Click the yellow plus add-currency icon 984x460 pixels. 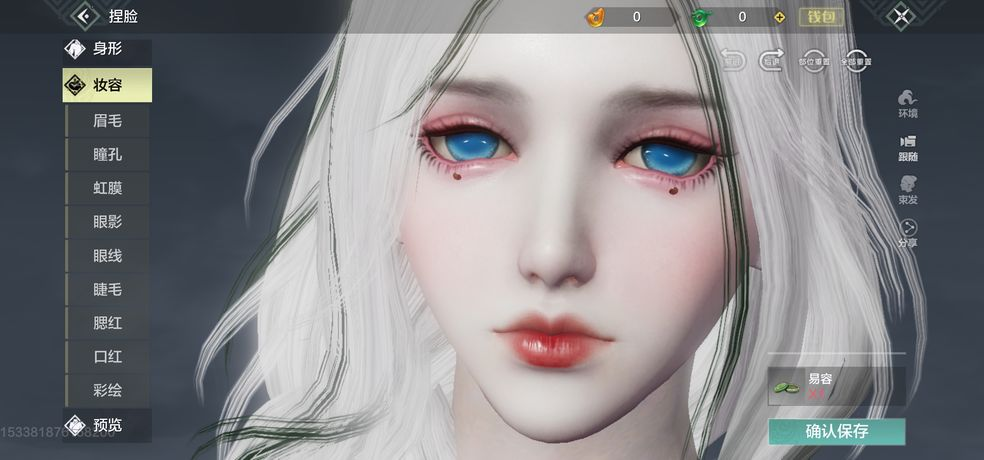[780, 17]
